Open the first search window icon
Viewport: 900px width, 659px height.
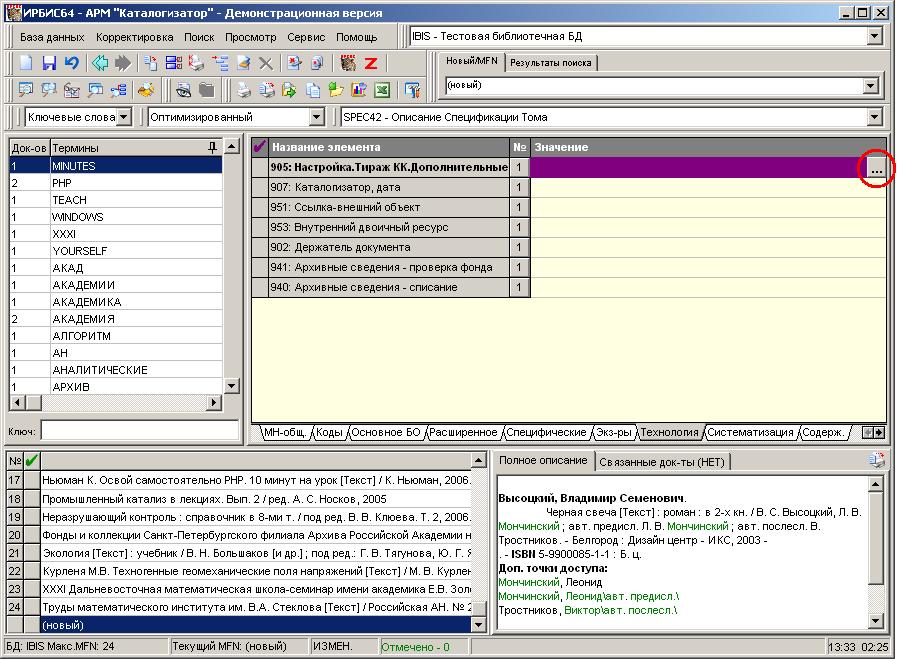point(26,90)
